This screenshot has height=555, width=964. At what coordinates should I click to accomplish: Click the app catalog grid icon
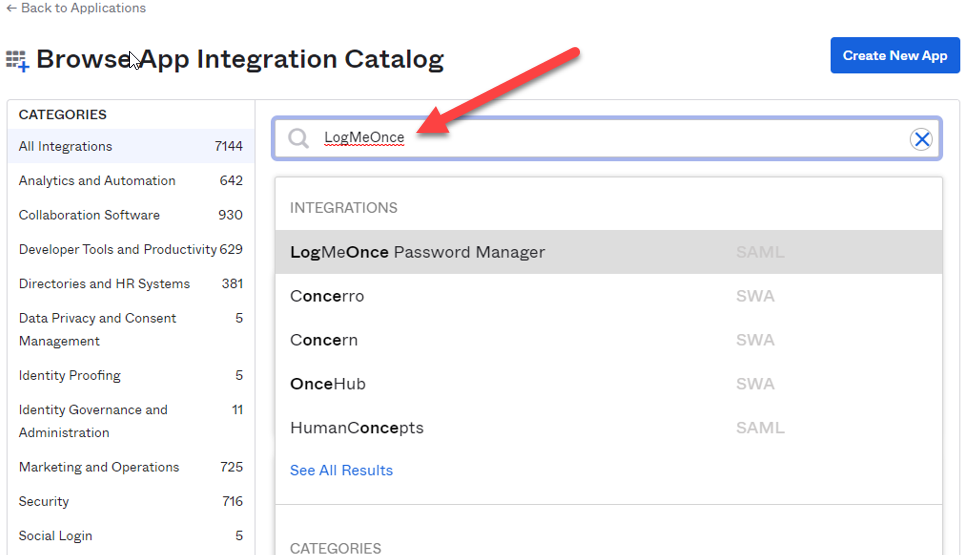[17, 61]
